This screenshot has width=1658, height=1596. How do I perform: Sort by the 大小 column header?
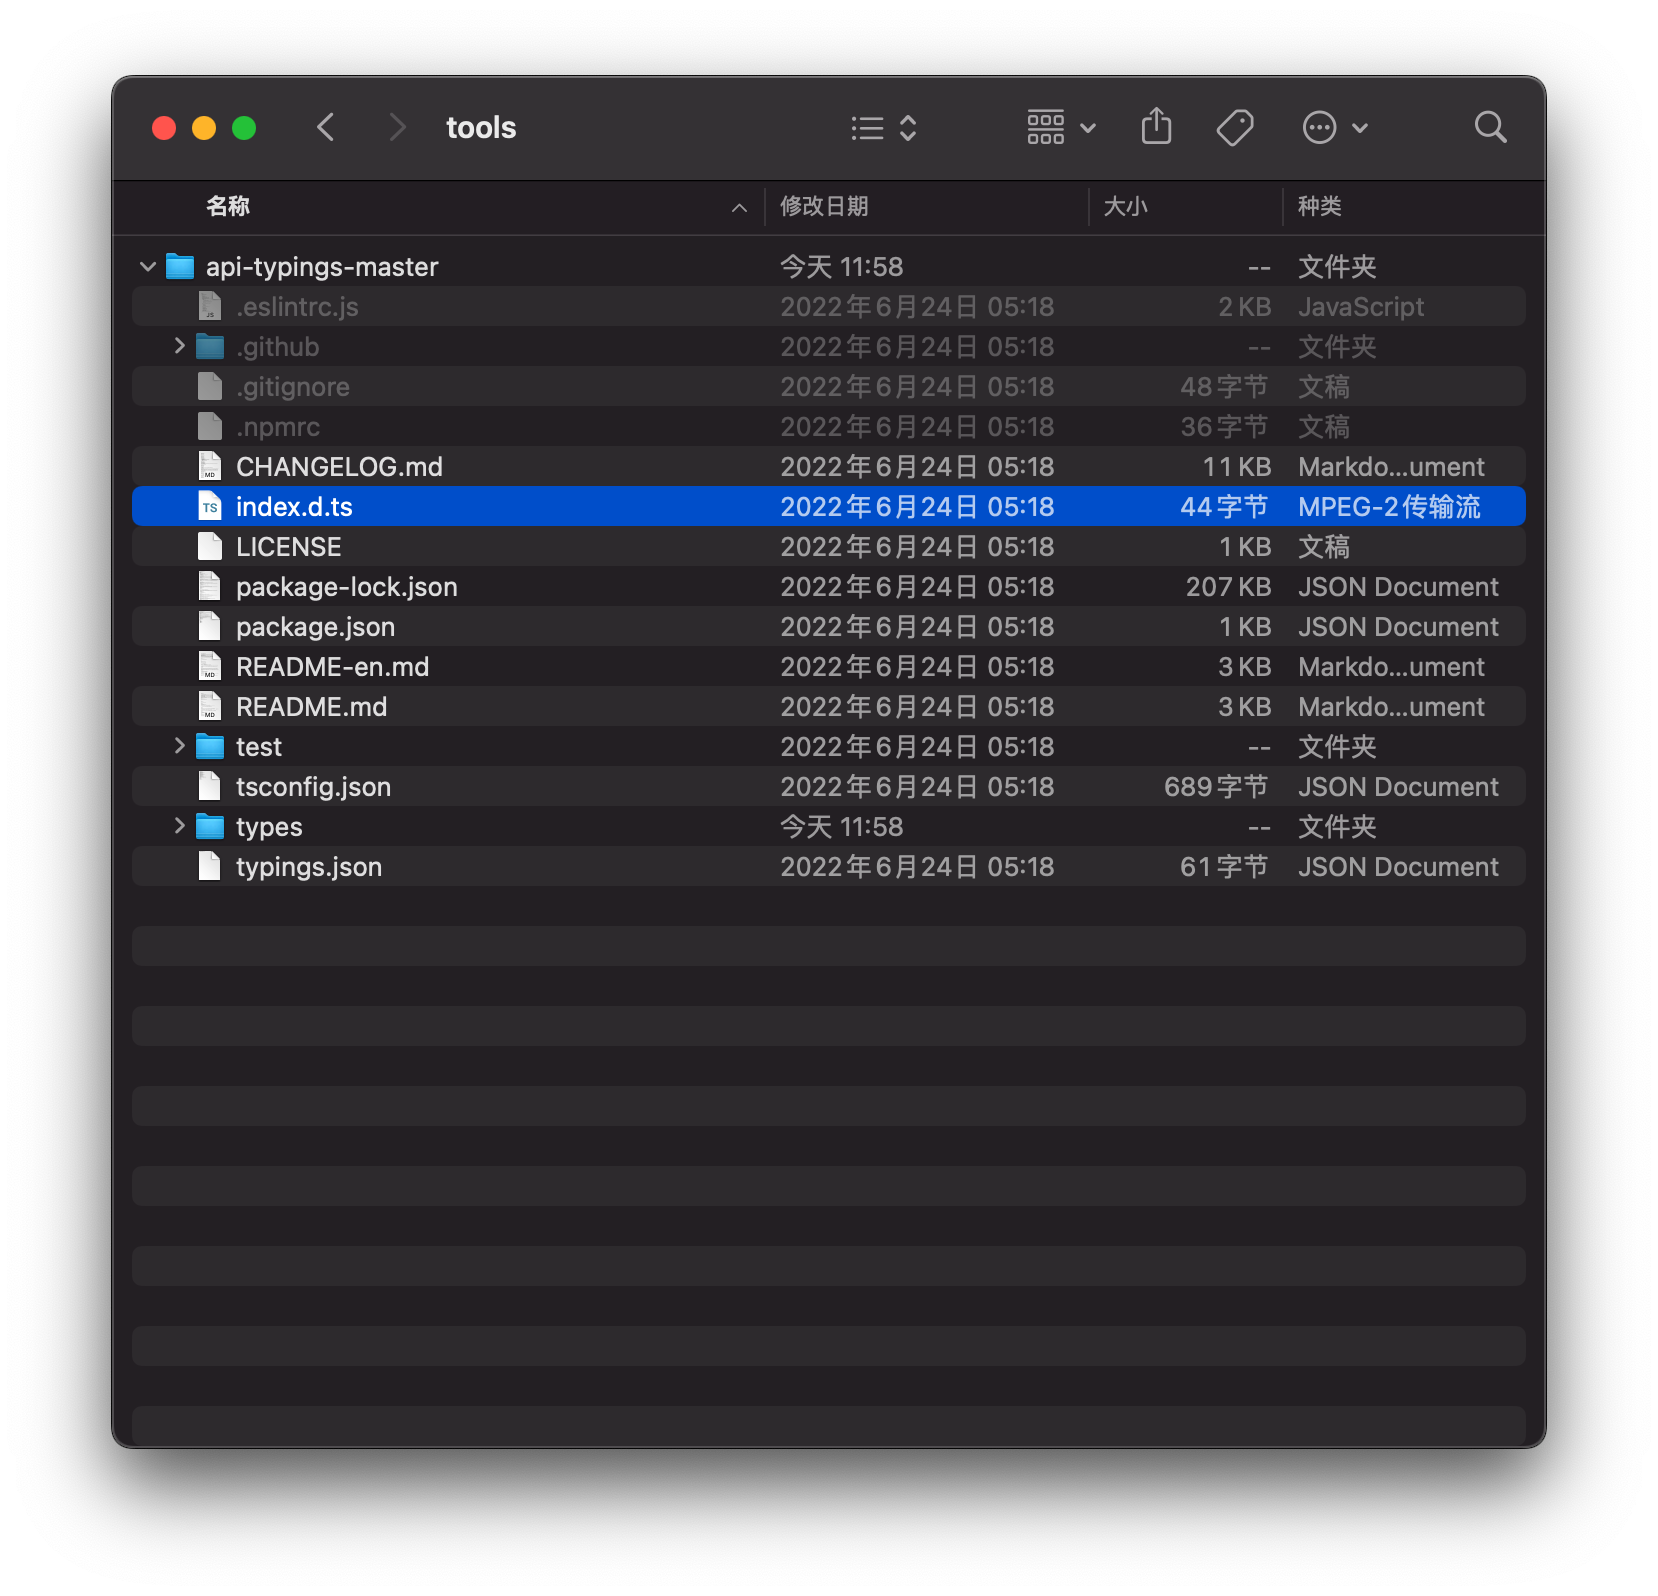[x=1125, y=207]
